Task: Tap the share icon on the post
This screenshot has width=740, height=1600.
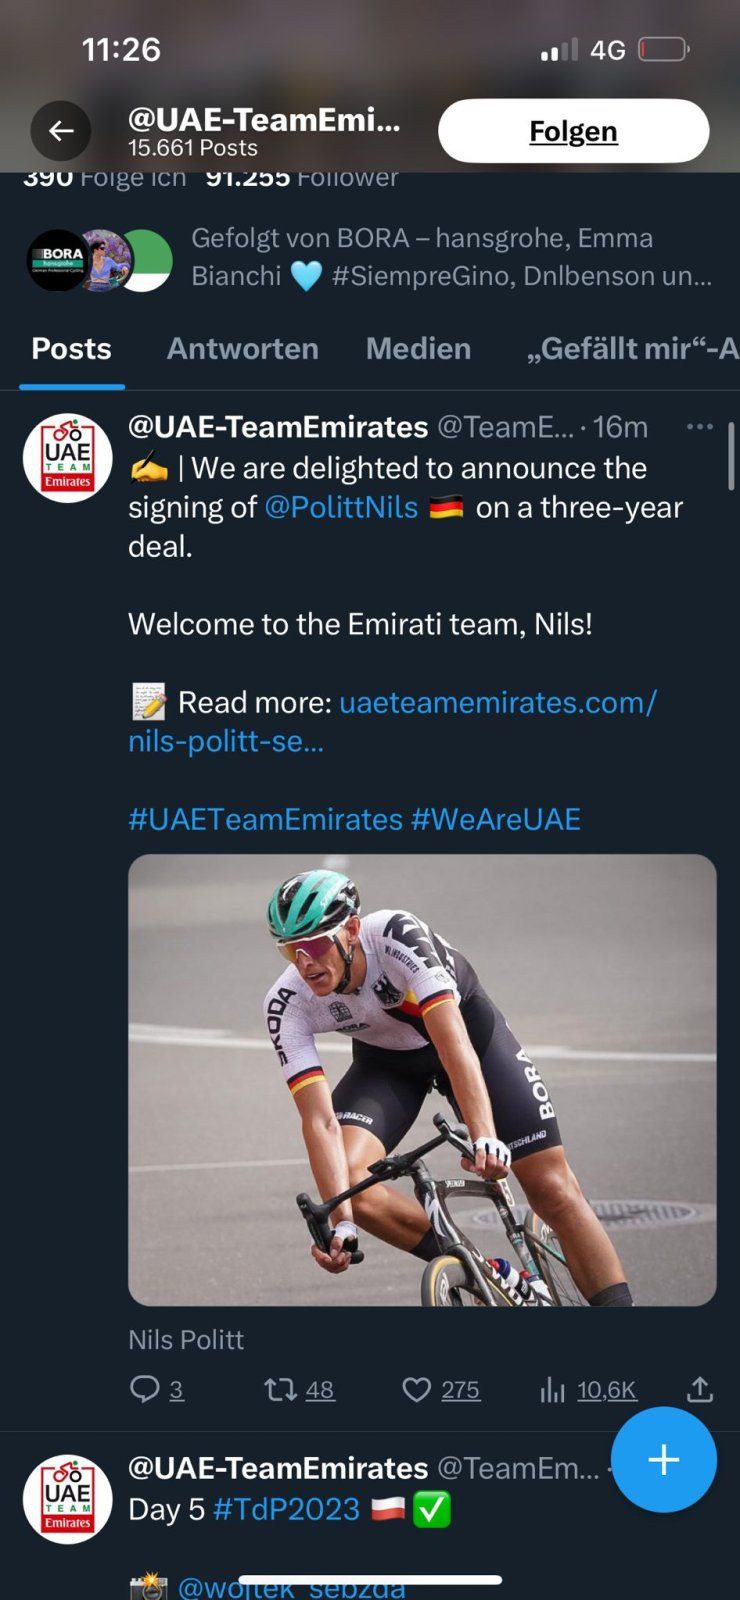Action: tap(700, 1389)
